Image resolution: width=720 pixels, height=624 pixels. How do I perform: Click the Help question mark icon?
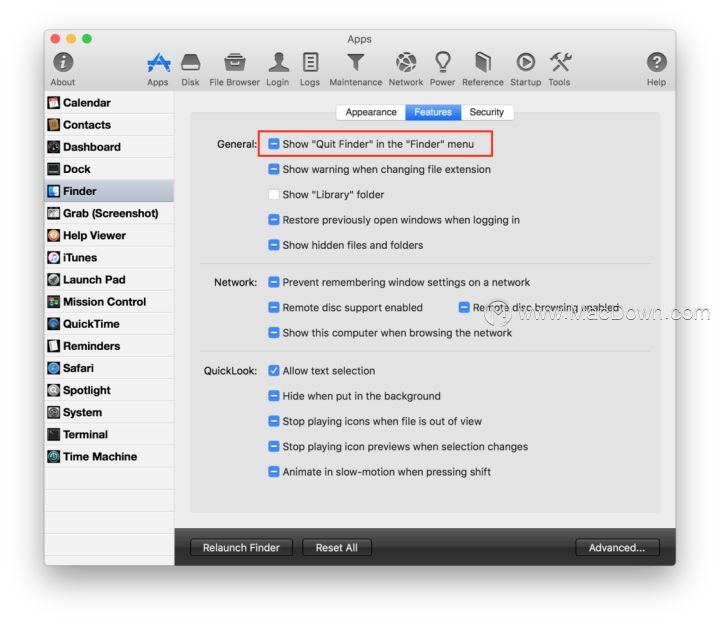tap(657, 62)
